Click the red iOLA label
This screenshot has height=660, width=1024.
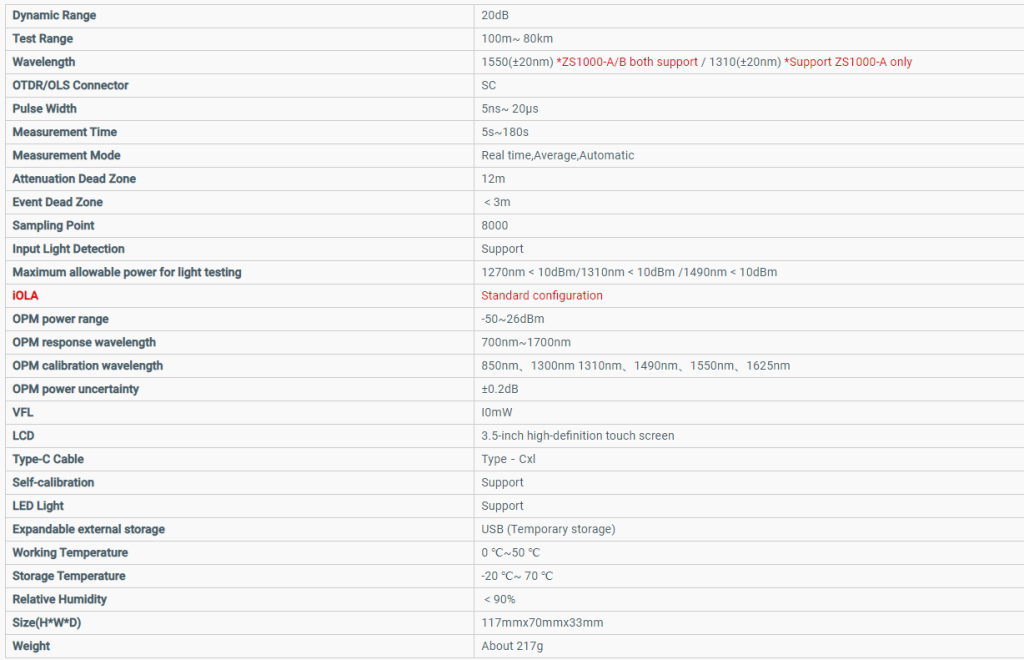25,296
